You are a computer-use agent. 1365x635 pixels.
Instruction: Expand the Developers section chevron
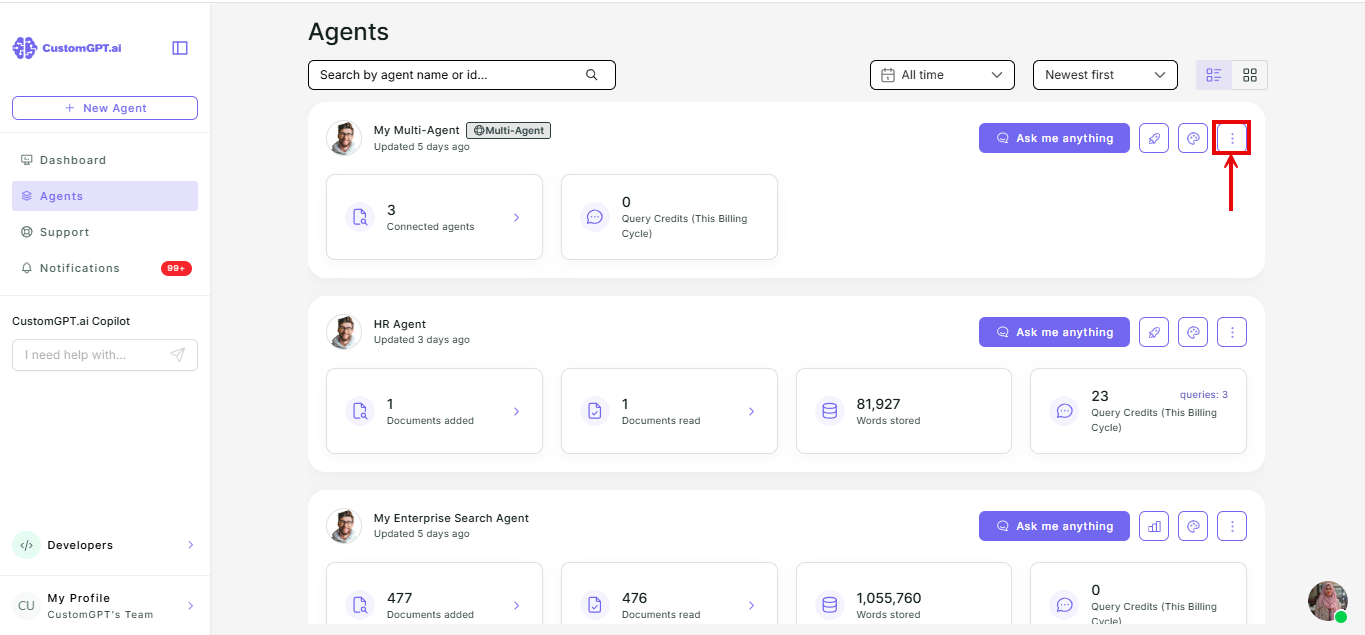(x=190, y=545)
